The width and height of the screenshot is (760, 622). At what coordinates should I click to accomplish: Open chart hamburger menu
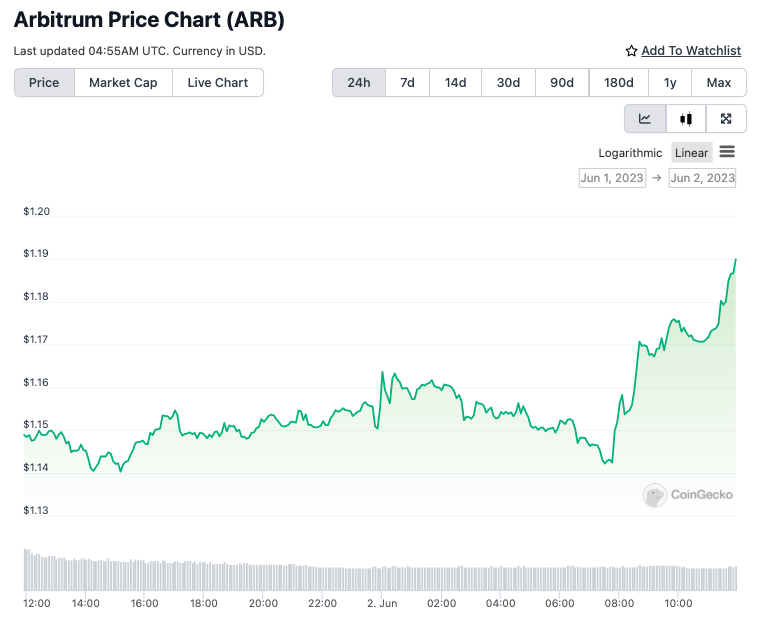727,152
